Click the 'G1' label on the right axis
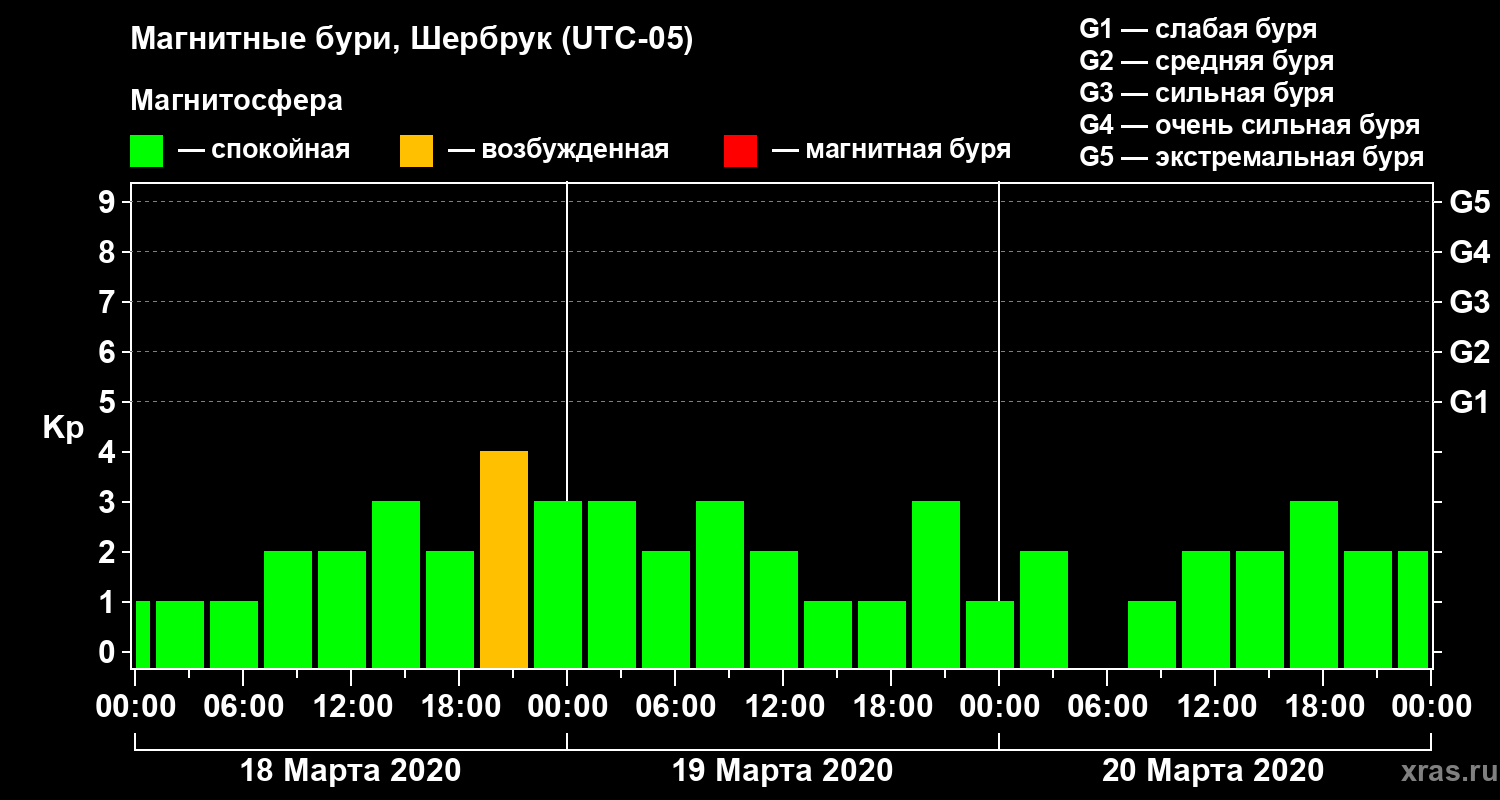 [1470, 402]
